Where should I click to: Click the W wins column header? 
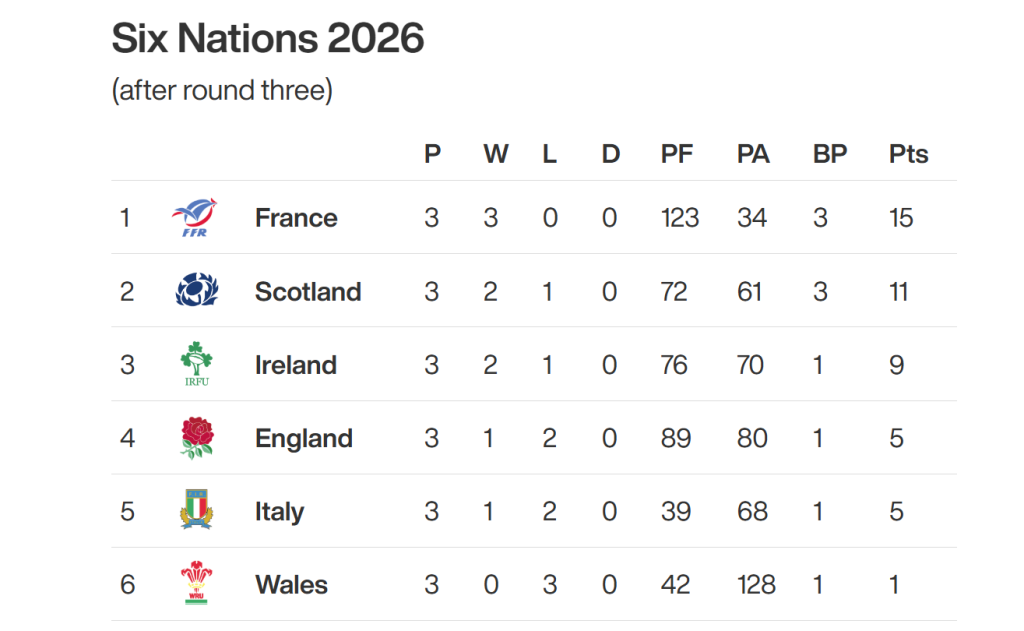pyautogui.click(x=495, y=154)
